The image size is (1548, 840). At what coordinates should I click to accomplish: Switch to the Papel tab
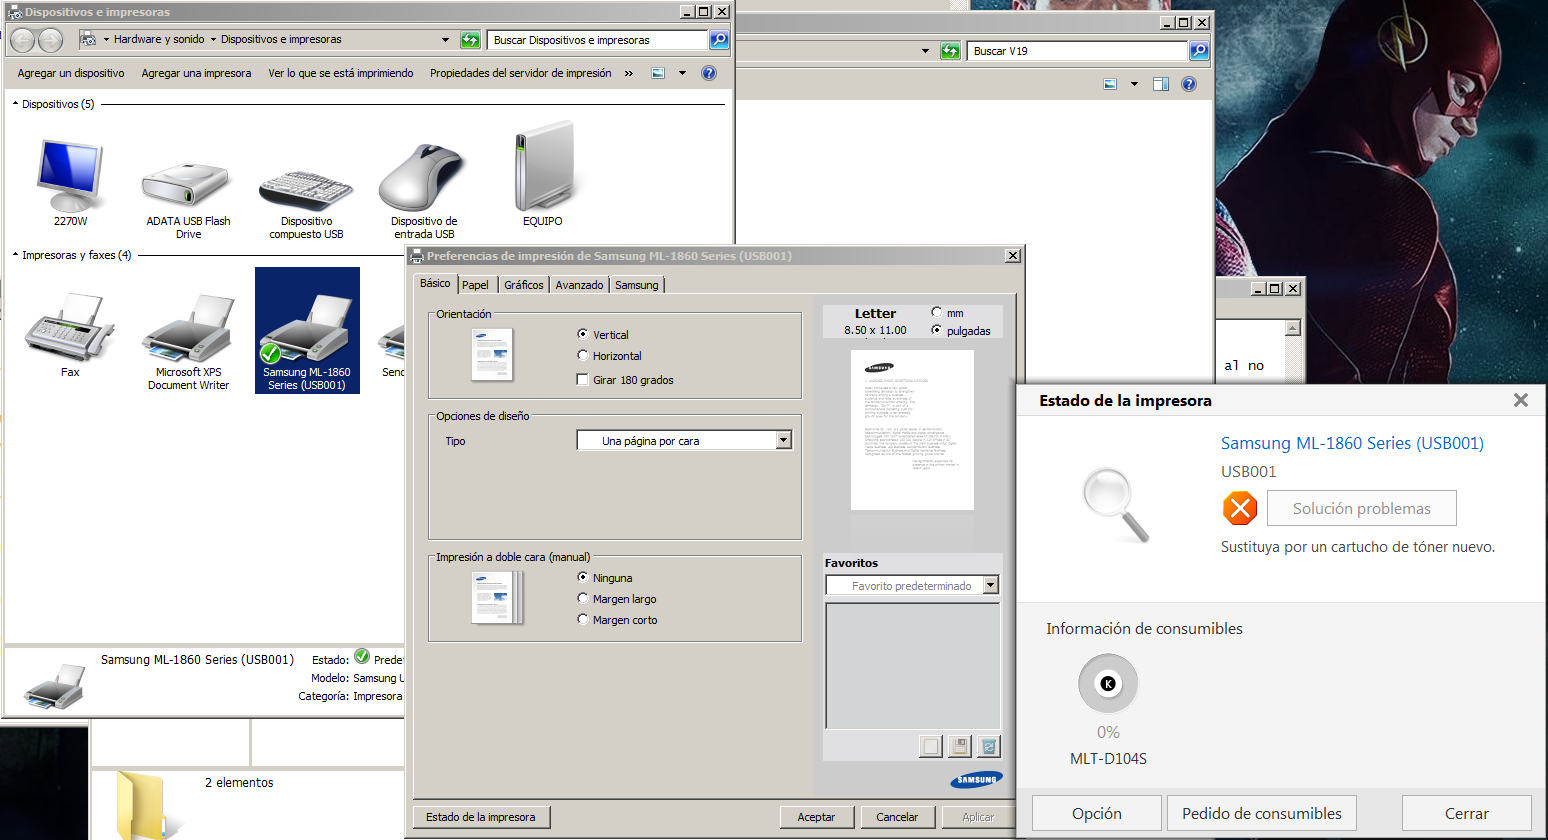pos(476,285)
